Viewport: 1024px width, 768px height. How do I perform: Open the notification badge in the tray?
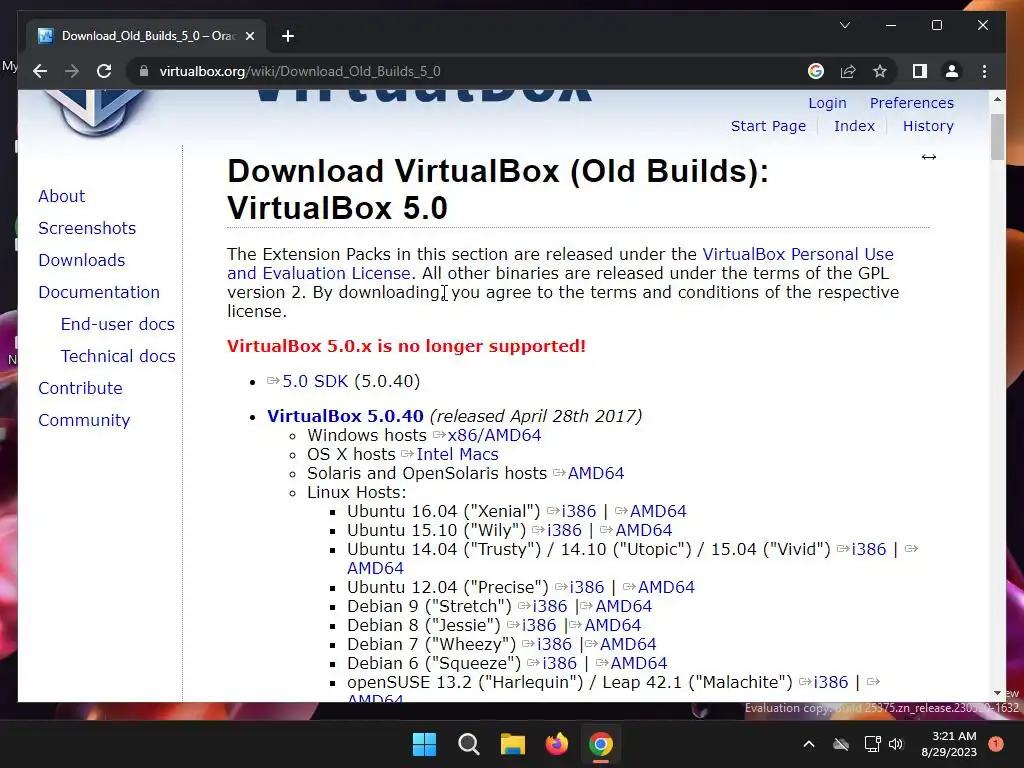[996, 744]
